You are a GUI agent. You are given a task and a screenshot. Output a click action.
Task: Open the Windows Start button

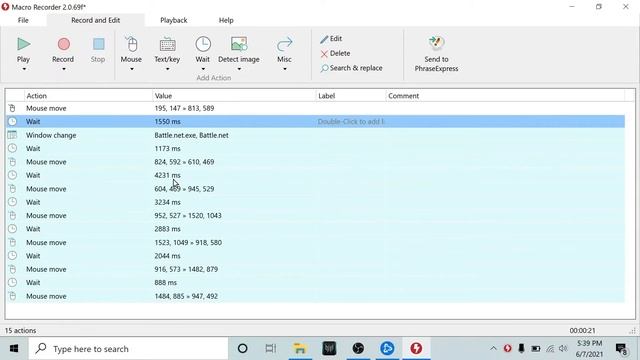[x=14, y=349]
